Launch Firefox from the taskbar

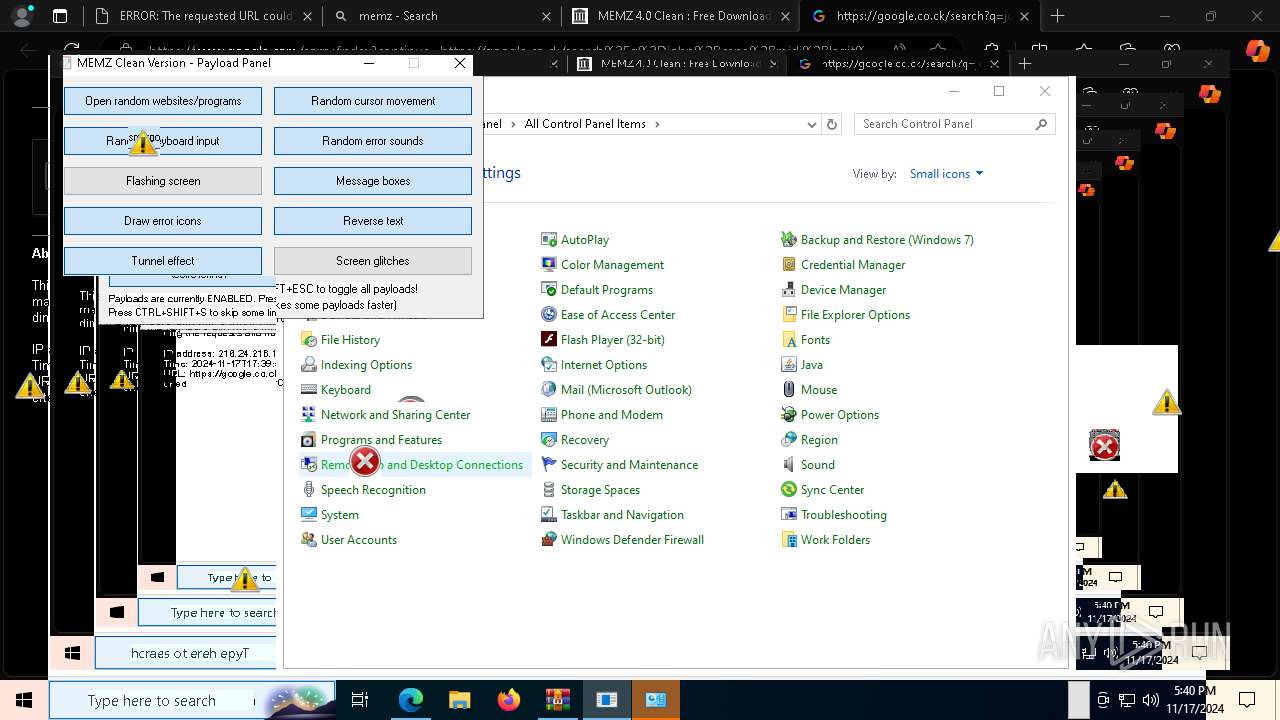click(x=508, y=700)
